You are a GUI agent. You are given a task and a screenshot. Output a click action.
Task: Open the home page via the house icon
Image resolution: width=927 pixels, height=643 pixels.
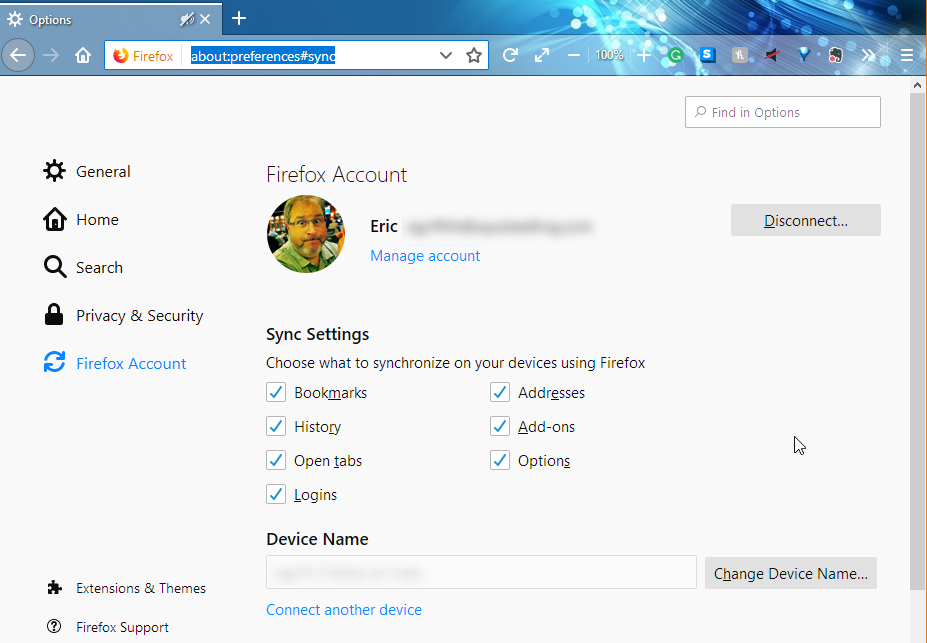click(x=83, y=56)
